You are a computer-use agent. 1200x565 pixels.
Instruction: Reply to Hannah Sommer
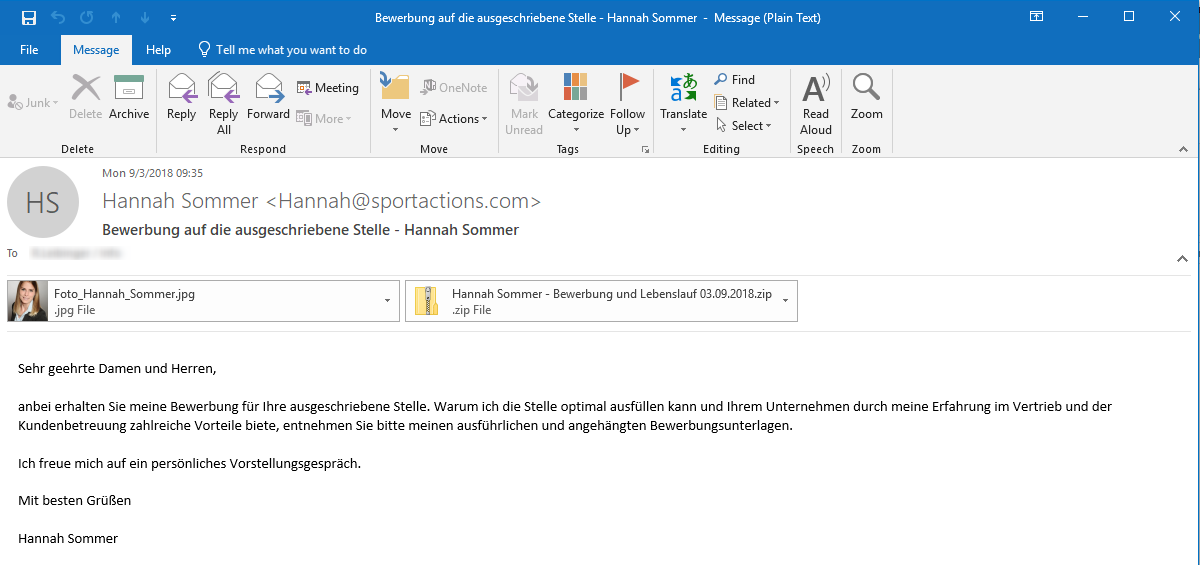(181, 97)
